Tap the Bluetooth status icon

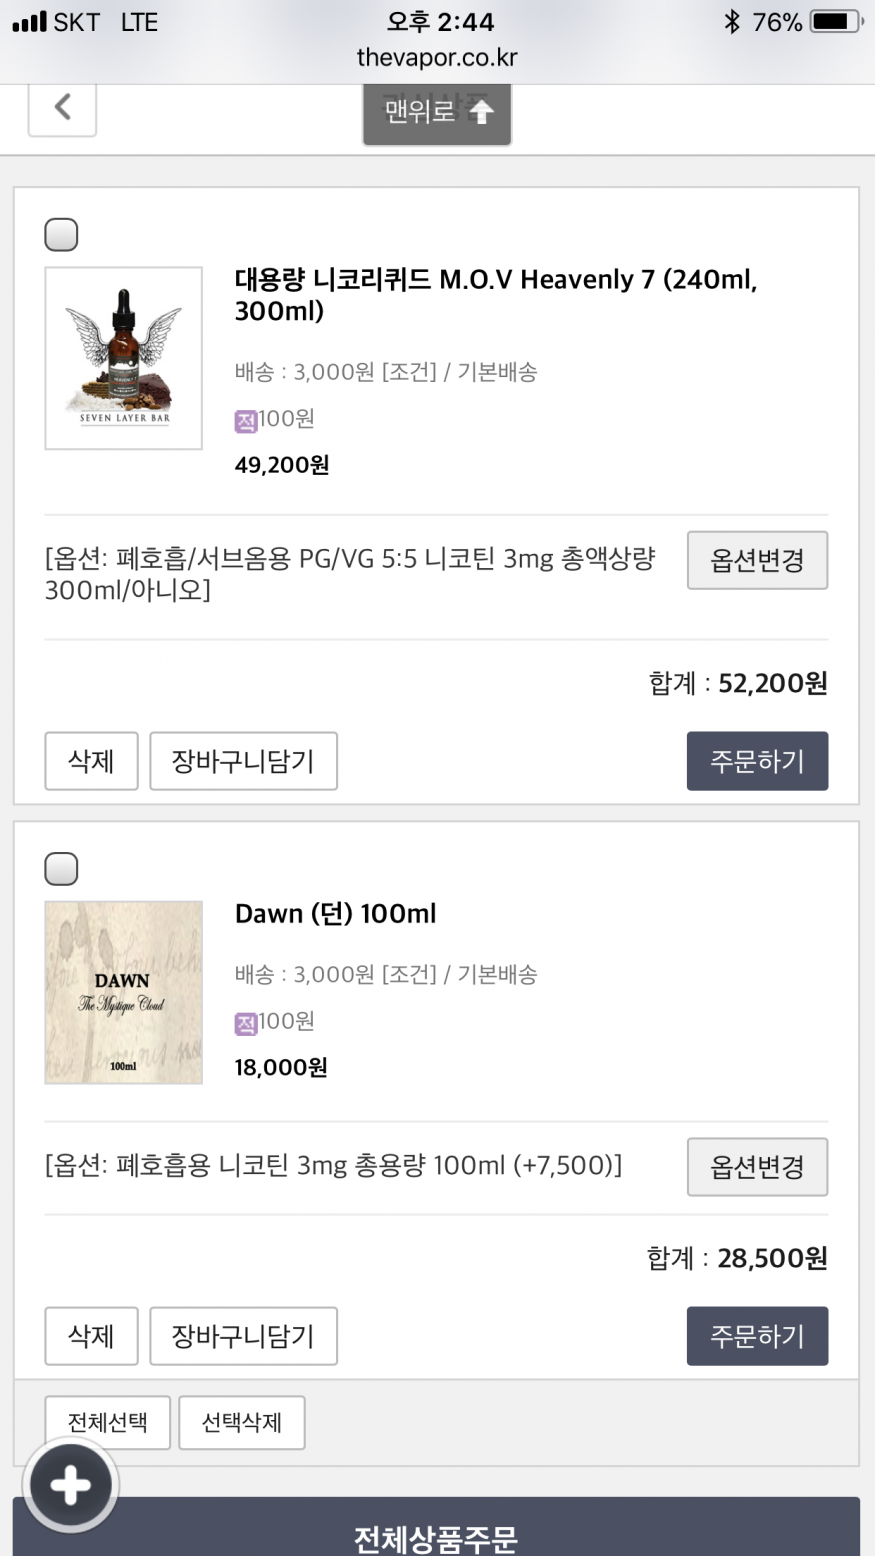[x=732, y=22]
